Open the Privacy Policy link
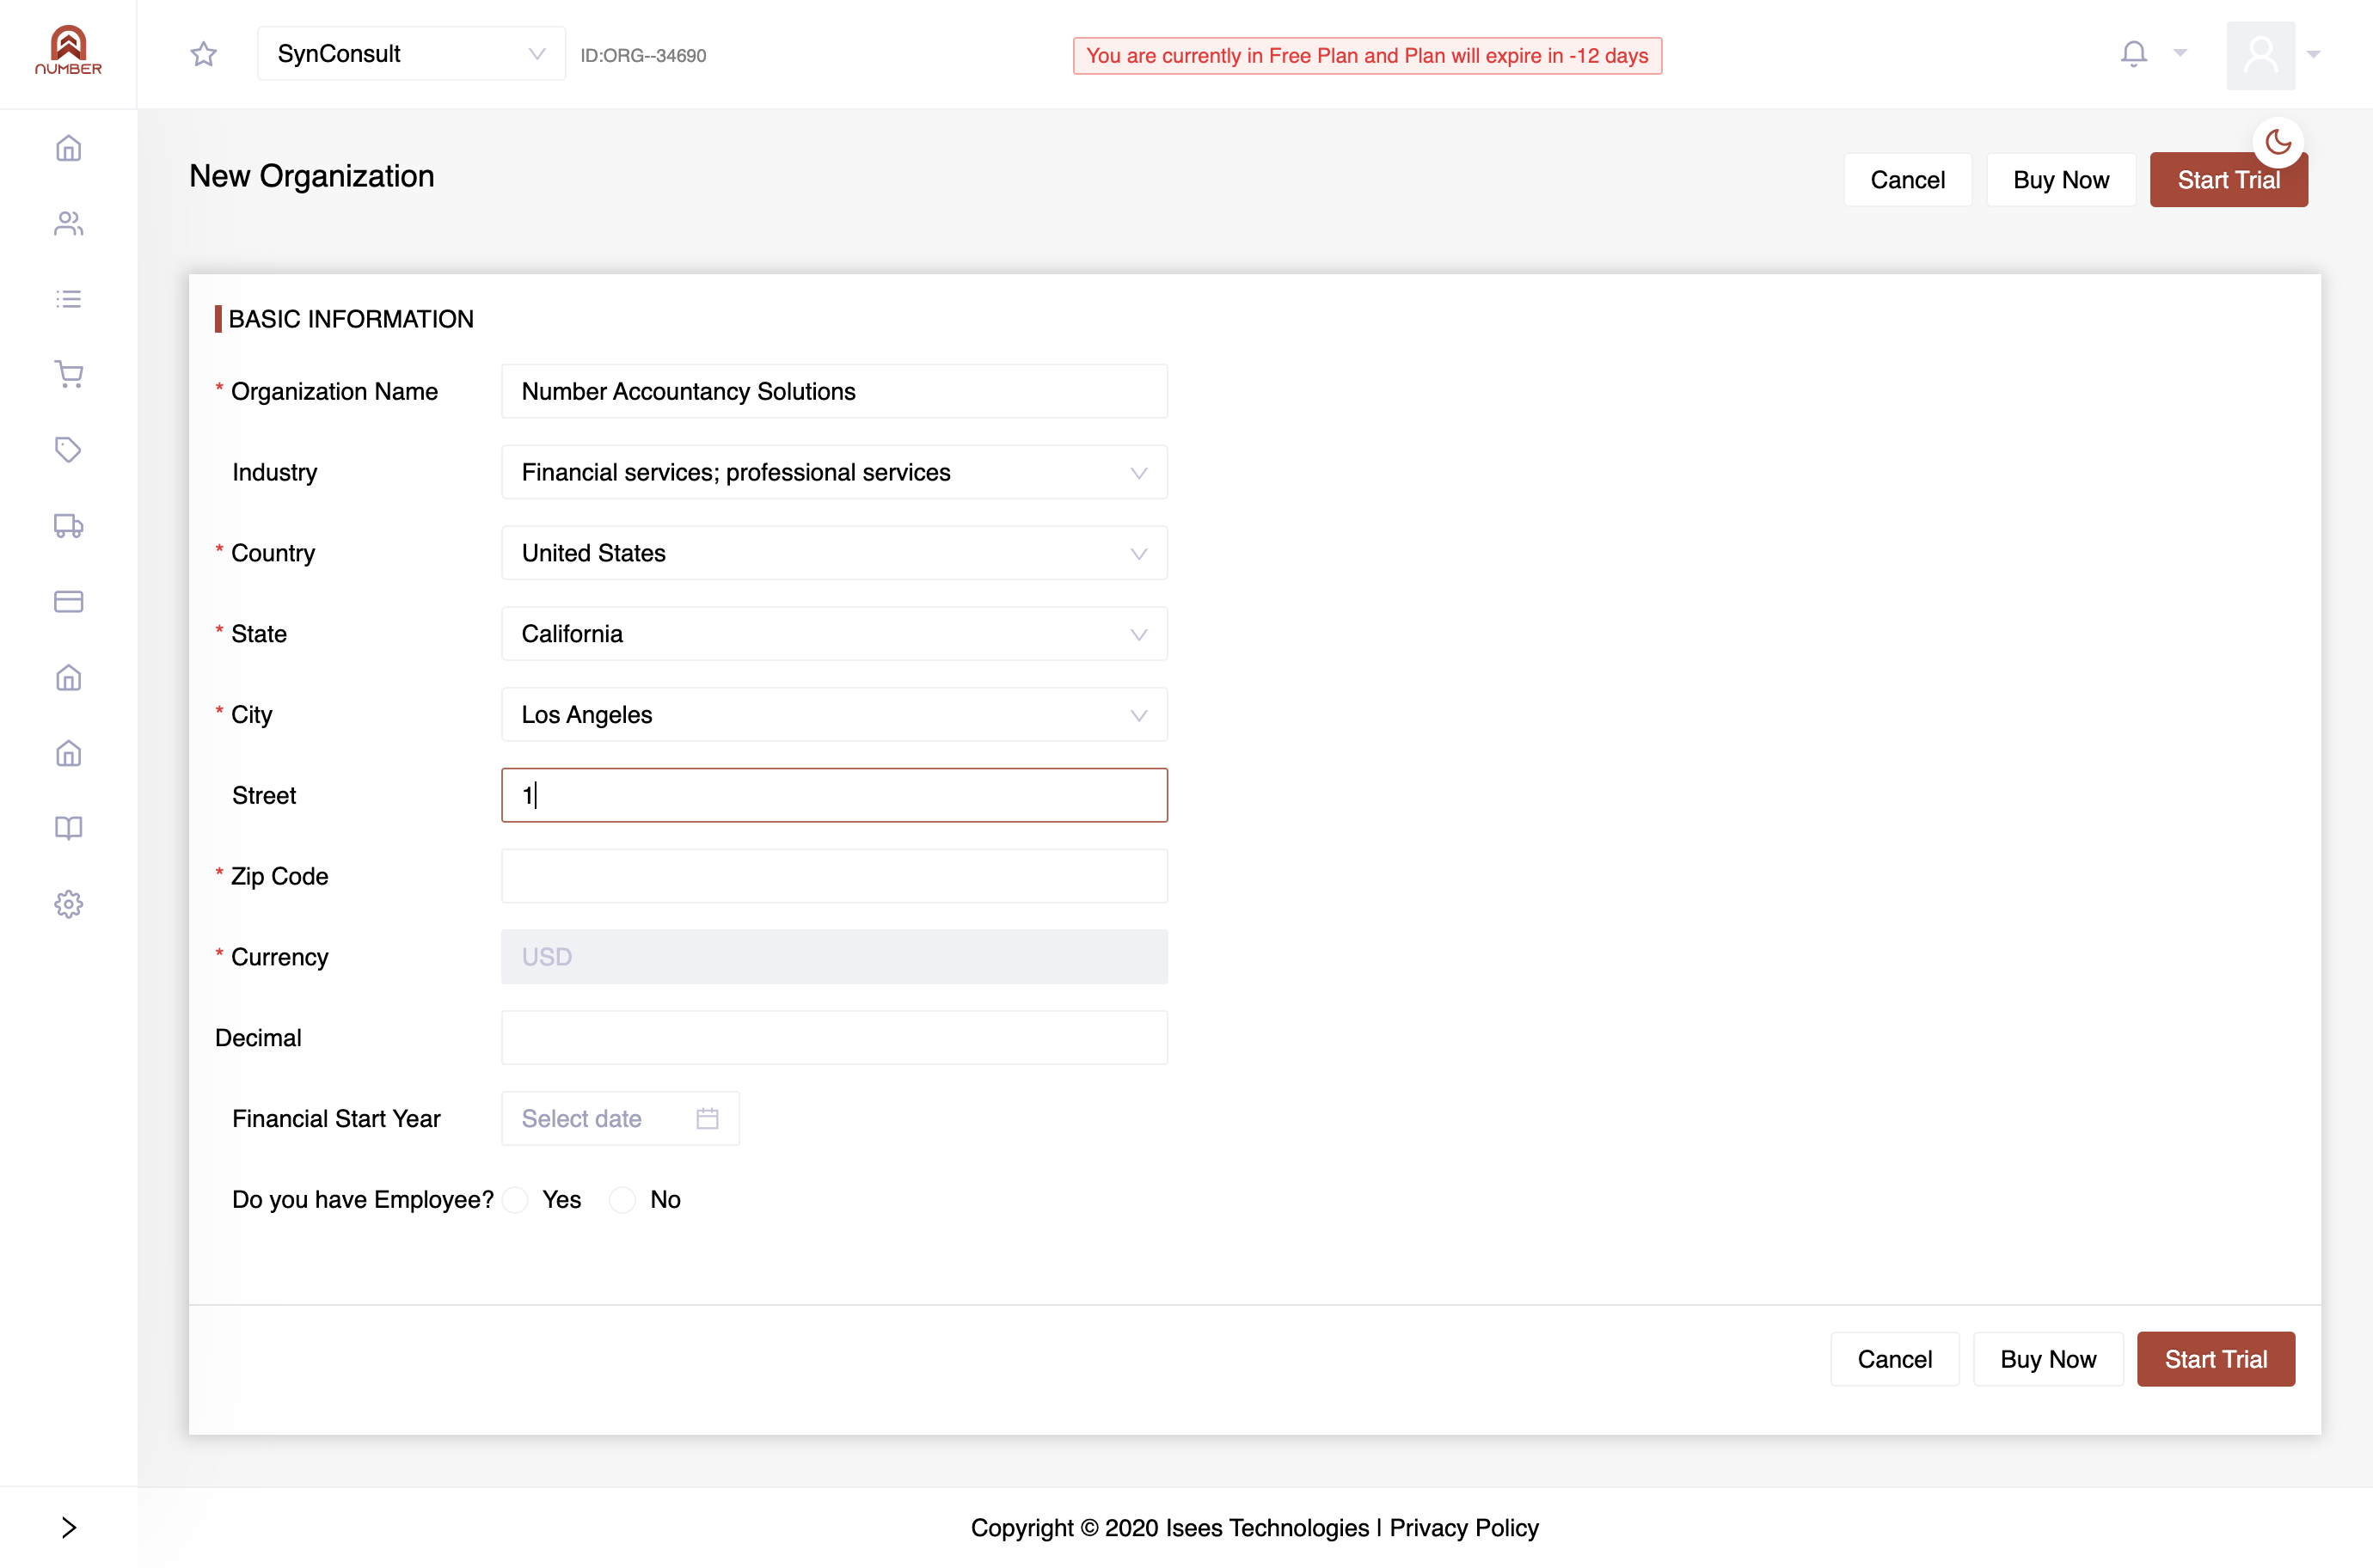Viewport: 2373px width, 1568px height. click(x=1464, y=1527)
